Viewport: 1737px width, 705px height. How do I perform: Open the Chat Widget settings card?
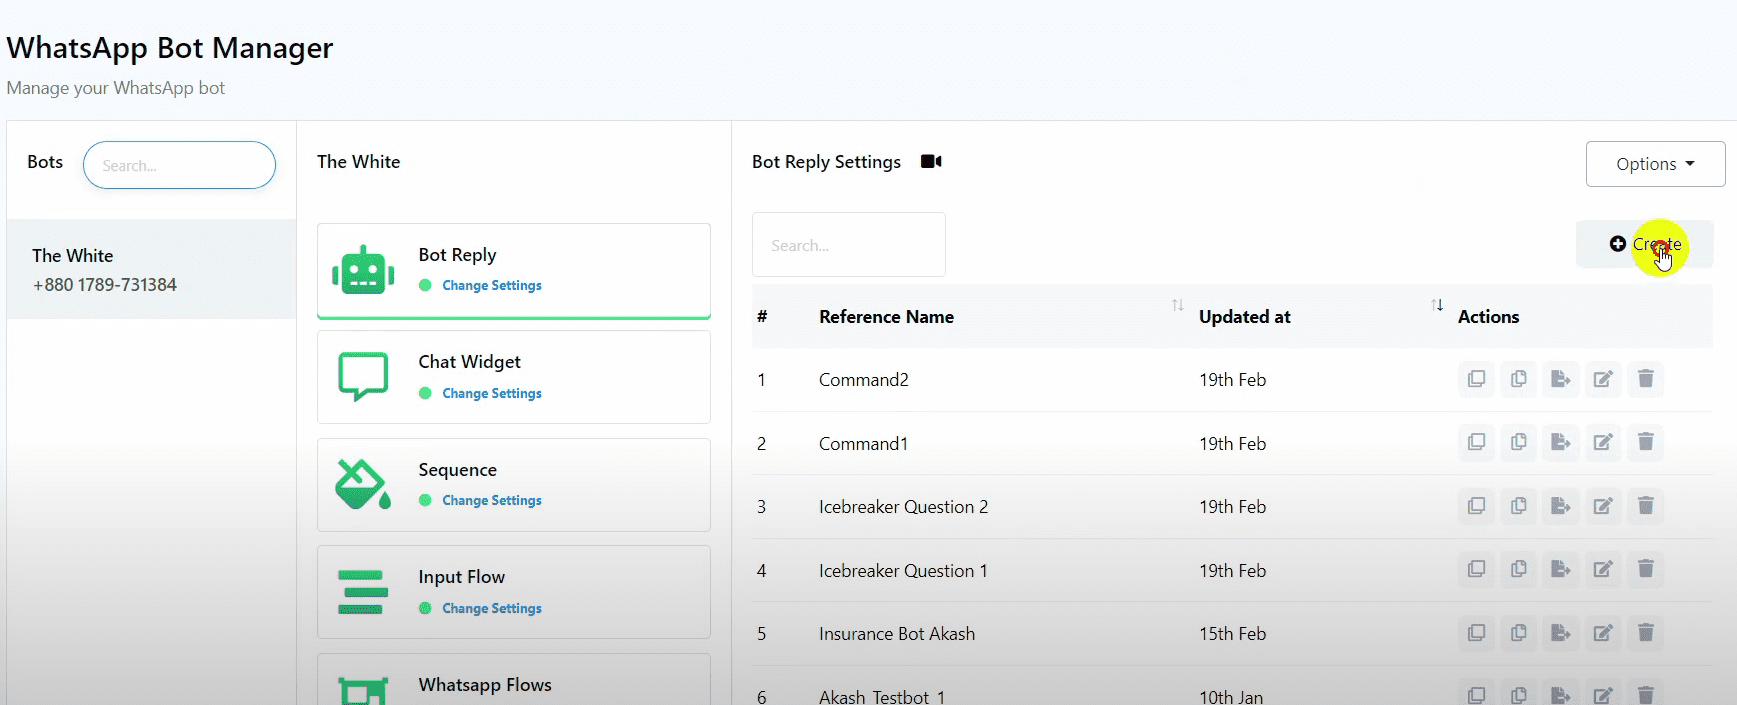click(513, 377)
